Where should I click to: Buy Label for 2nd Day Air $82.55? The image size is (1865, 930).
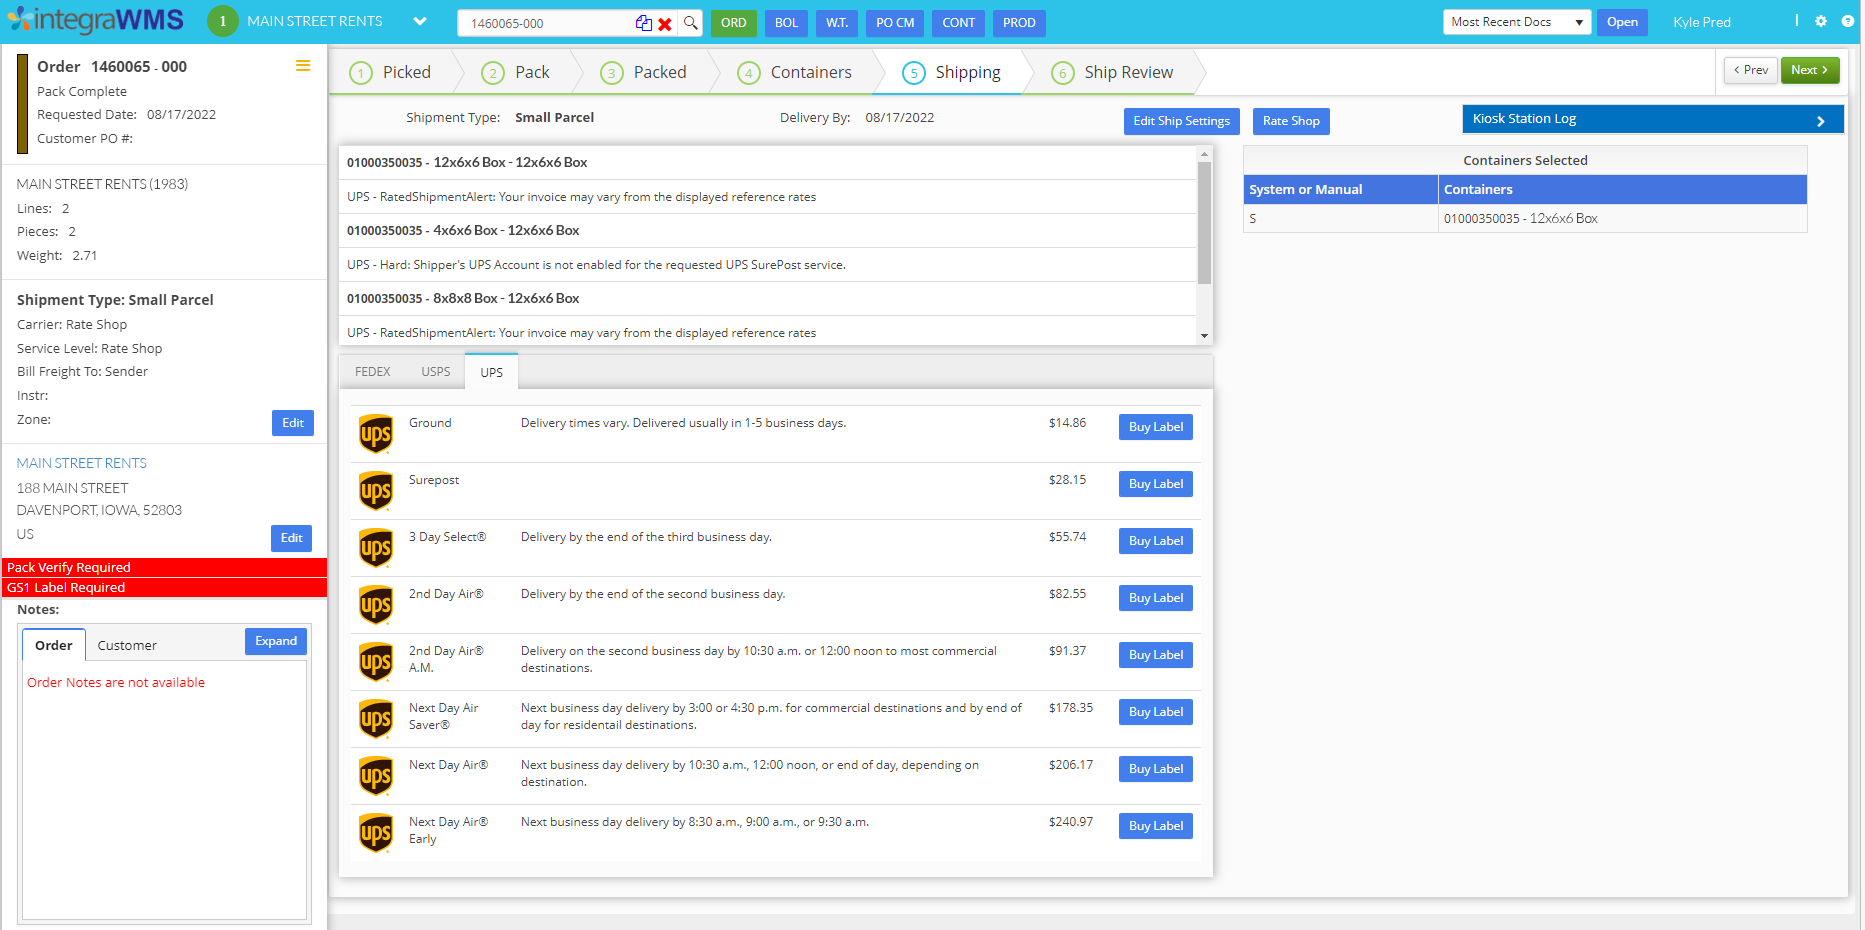(1155, 598)
